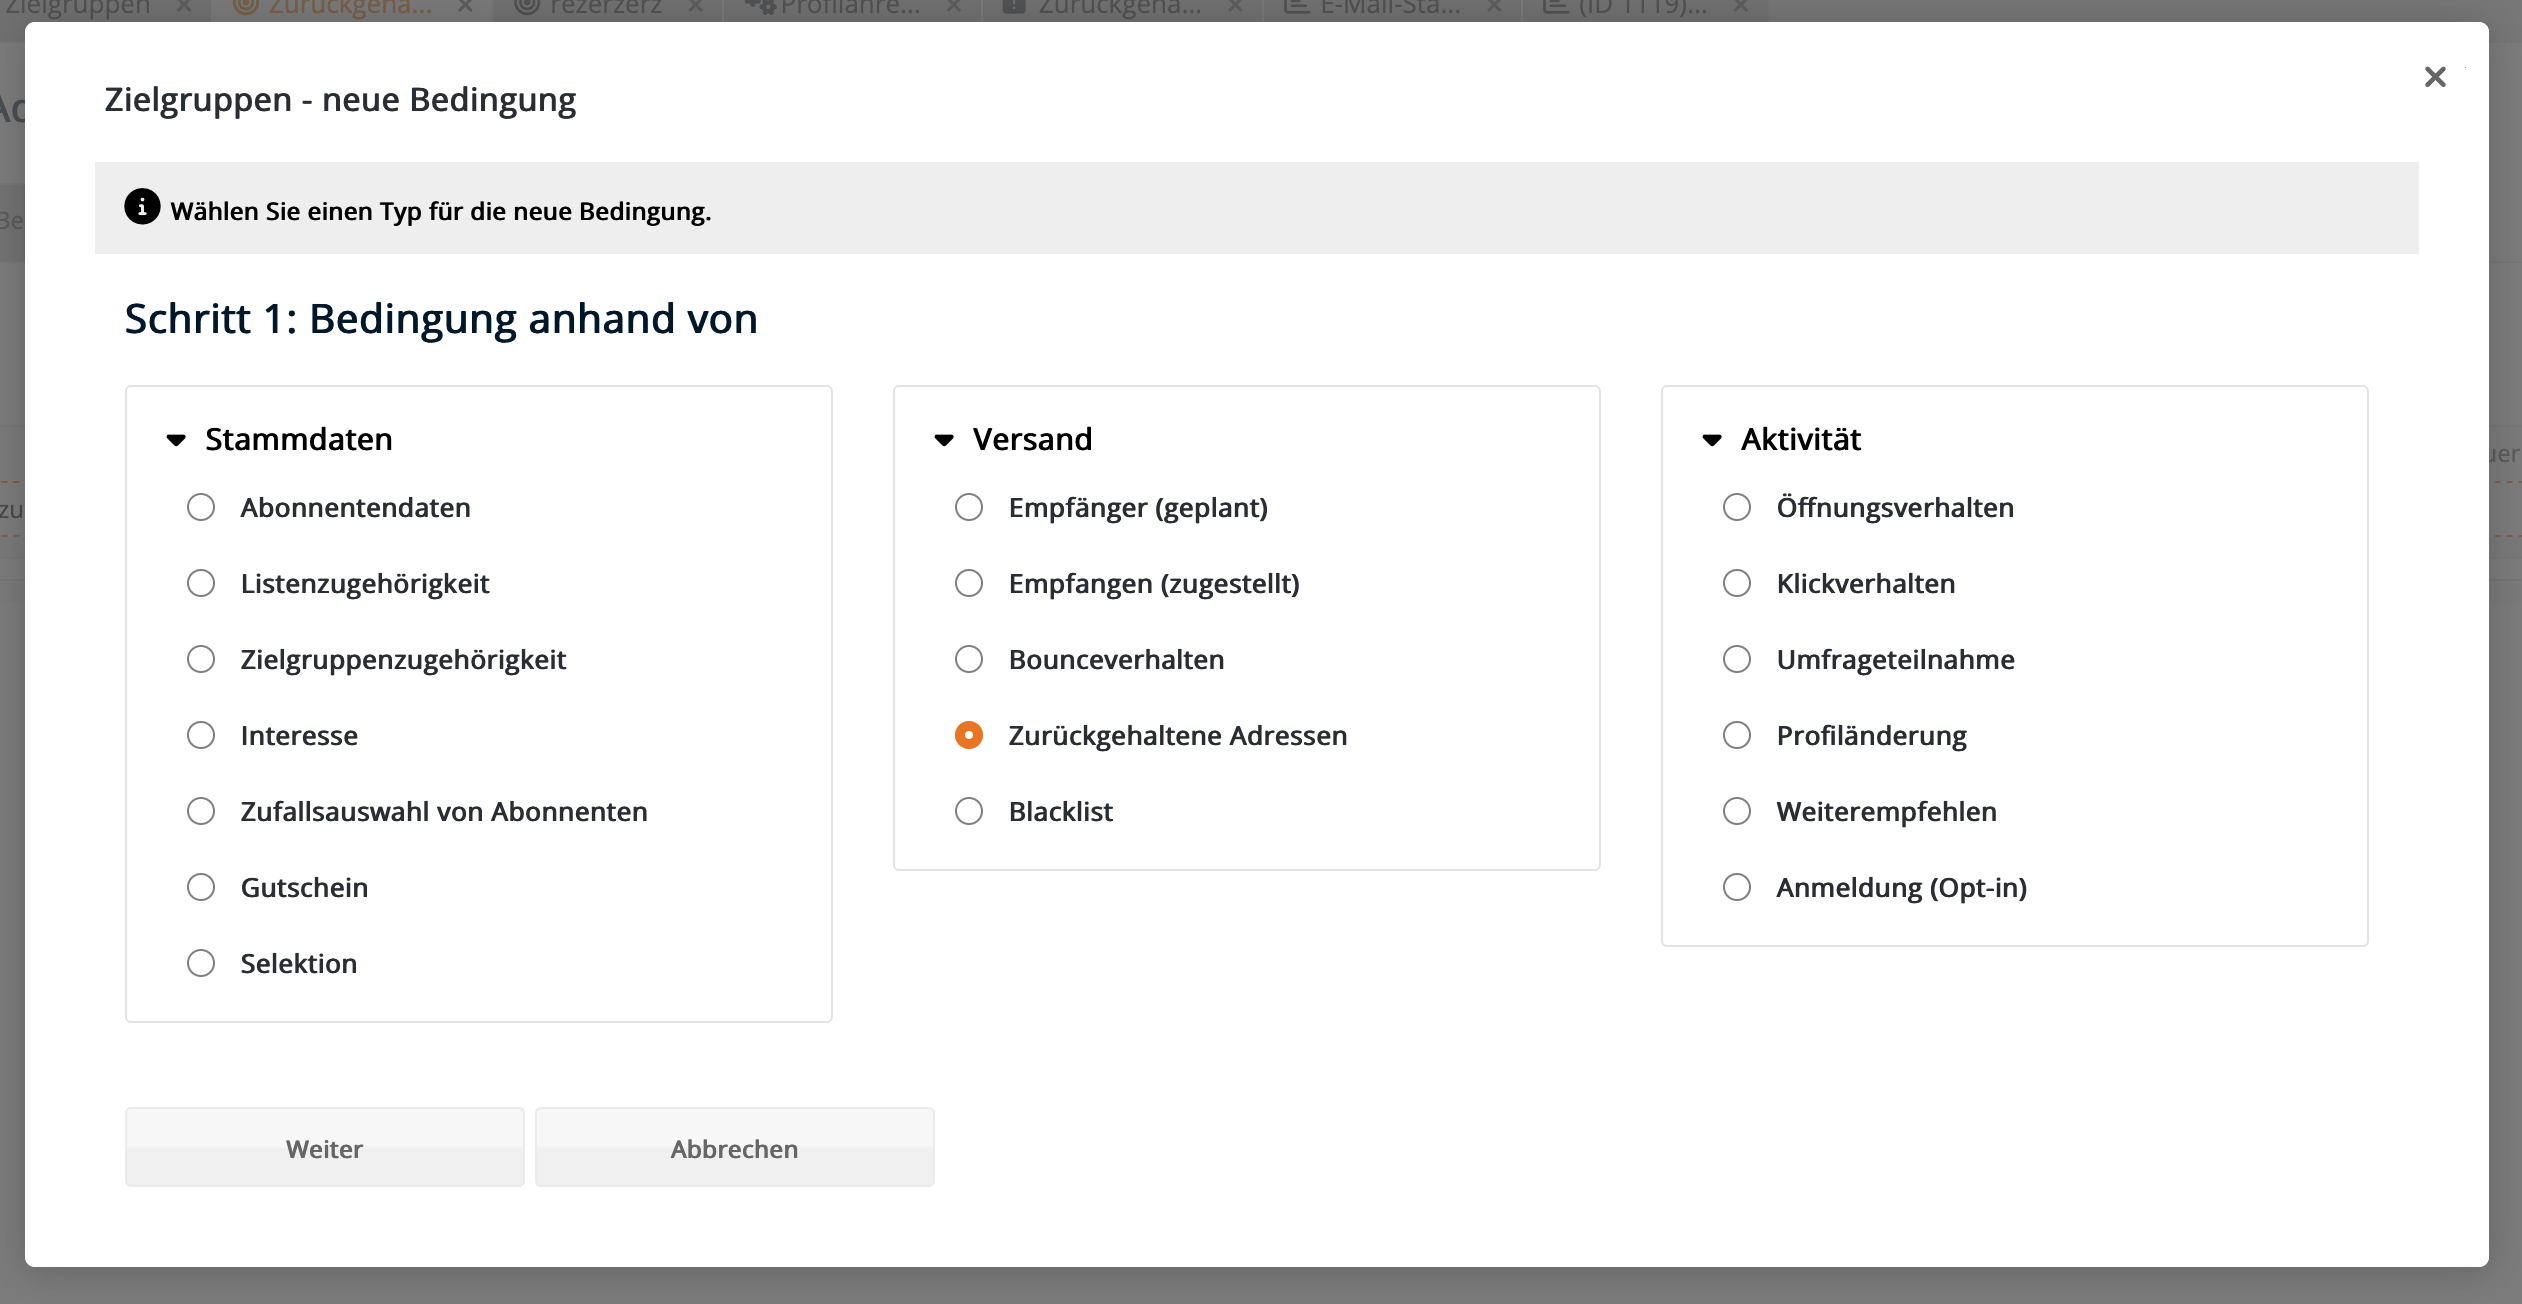The image size is (2522, 1304).
Task: Click the Weiter button
Action: pyautogui.click(x=324, y=1148)
